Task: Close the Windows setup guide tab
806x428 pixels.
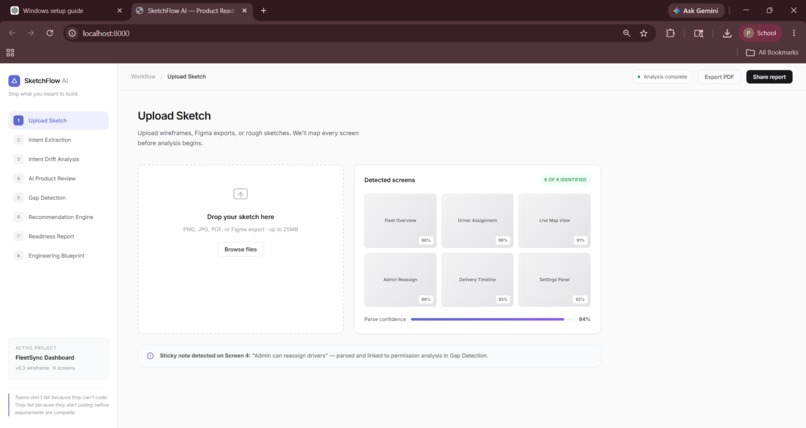Action: (119, 10)
